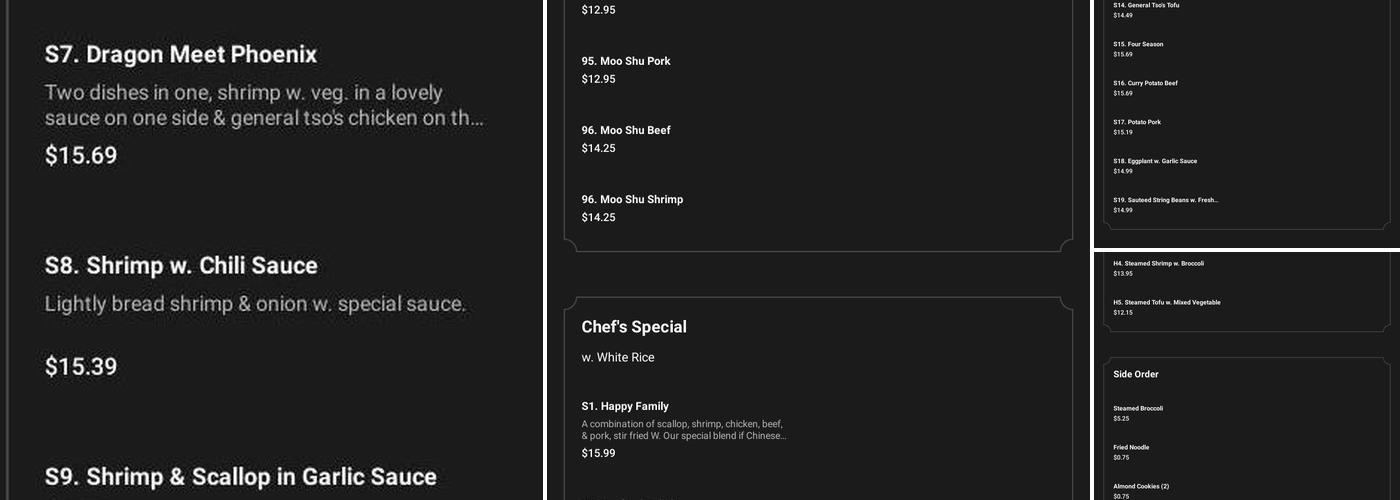Add the Steamed Broccoli side order
This screenshot has width=1400, height=500.
(1138, 408)
